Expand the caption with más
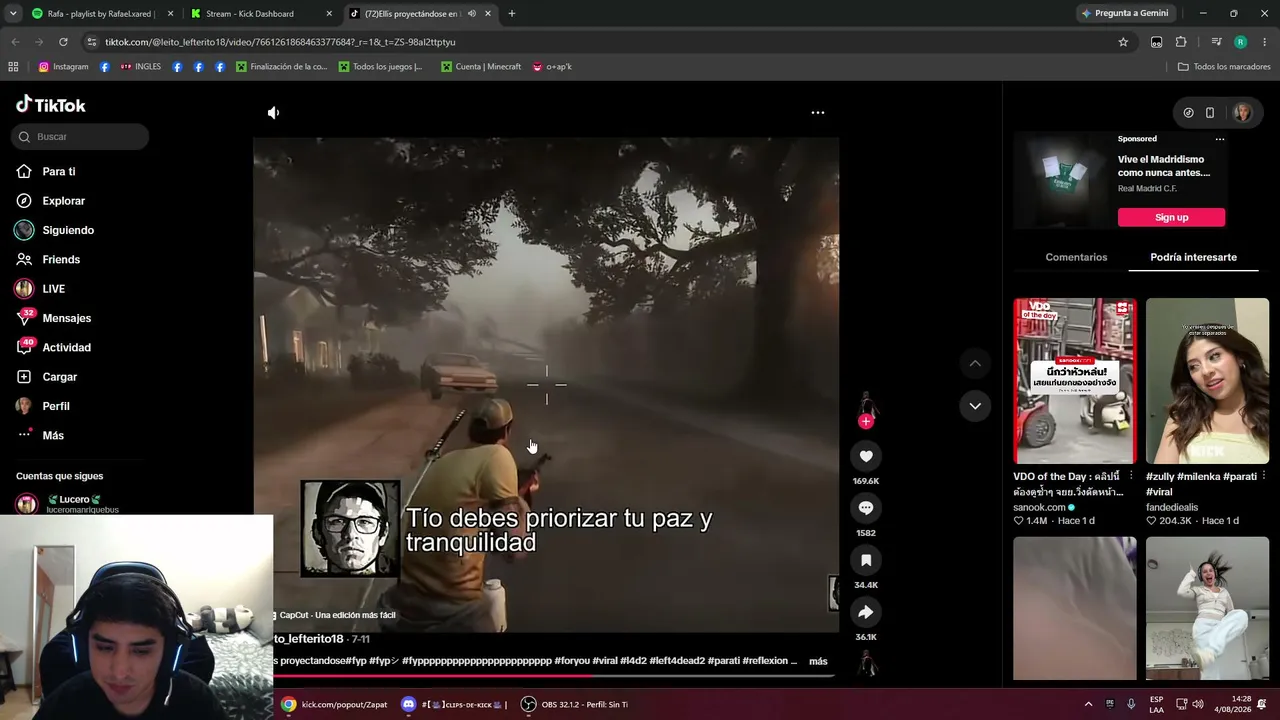This screenshot has height=720, width=1280. tap(818, 661)
